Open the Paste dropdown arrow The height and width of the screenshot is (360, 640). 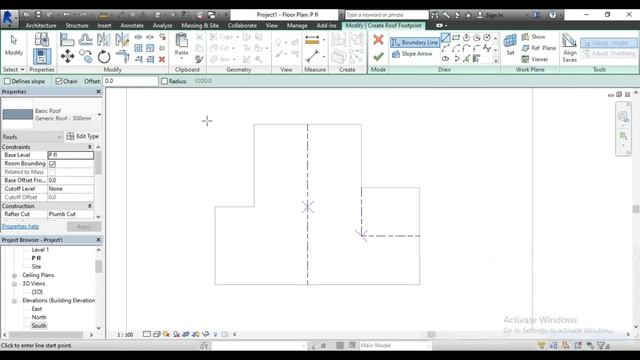click(x=181, y=59)
